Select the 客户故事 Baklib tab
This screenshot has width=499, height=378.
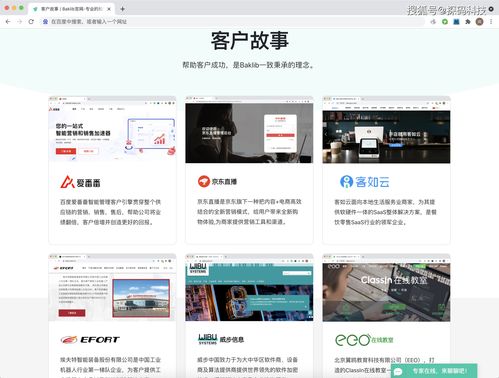(71, 9)
